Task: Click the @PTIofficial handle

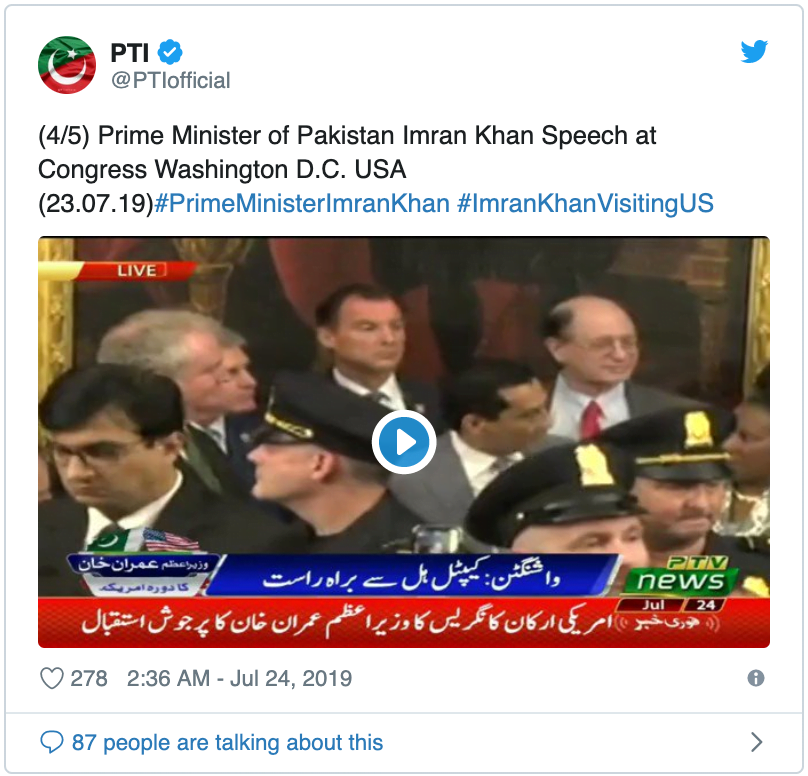Action: point(171,80)
